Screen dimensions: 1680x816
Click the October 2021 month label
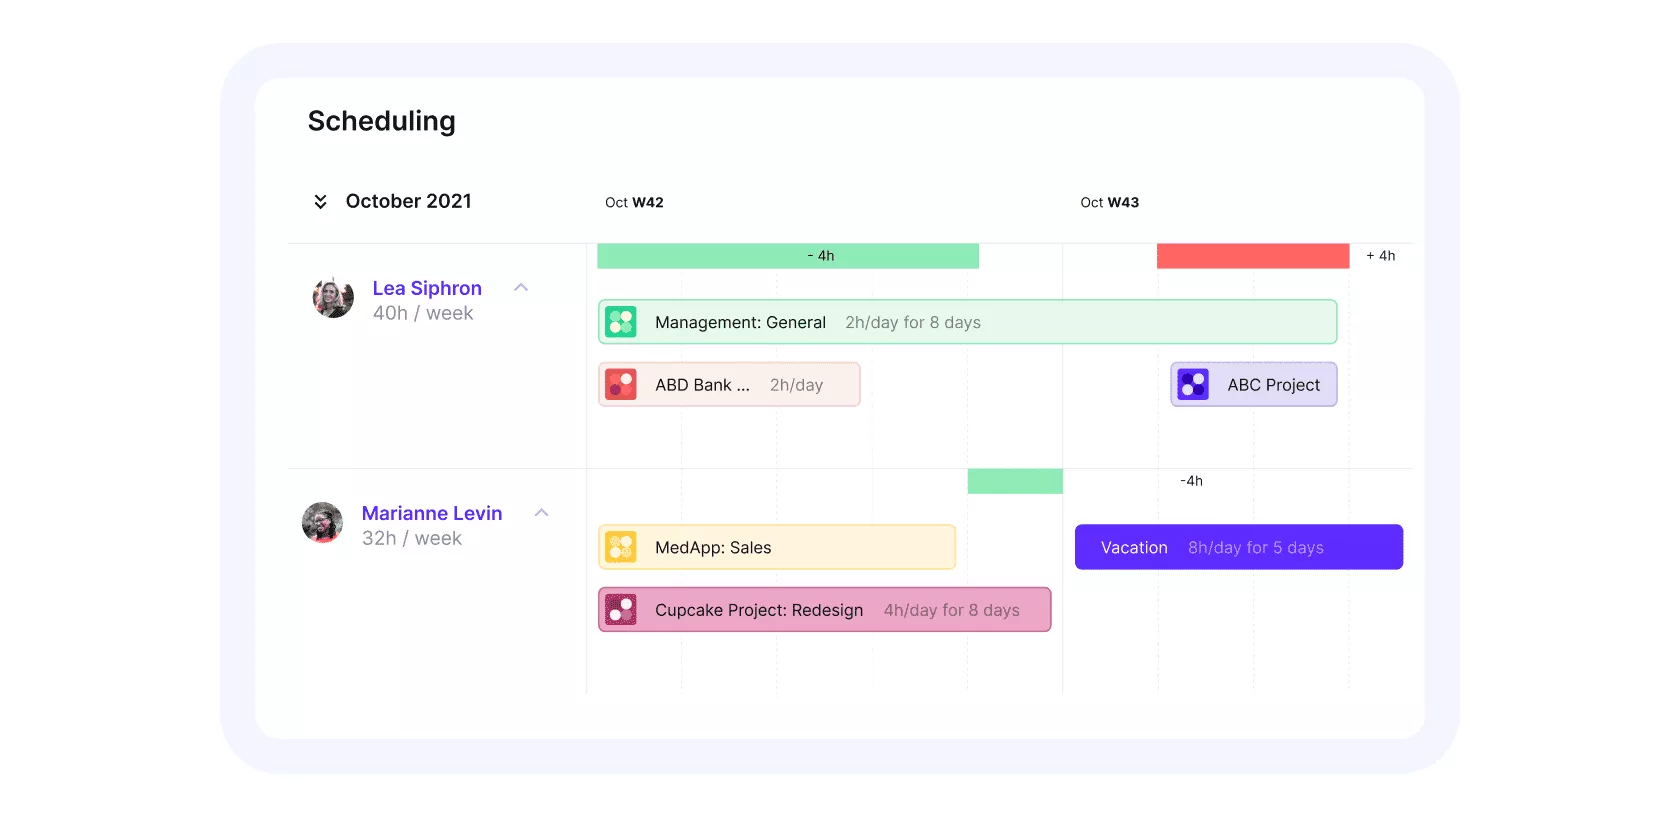point(409,201)
